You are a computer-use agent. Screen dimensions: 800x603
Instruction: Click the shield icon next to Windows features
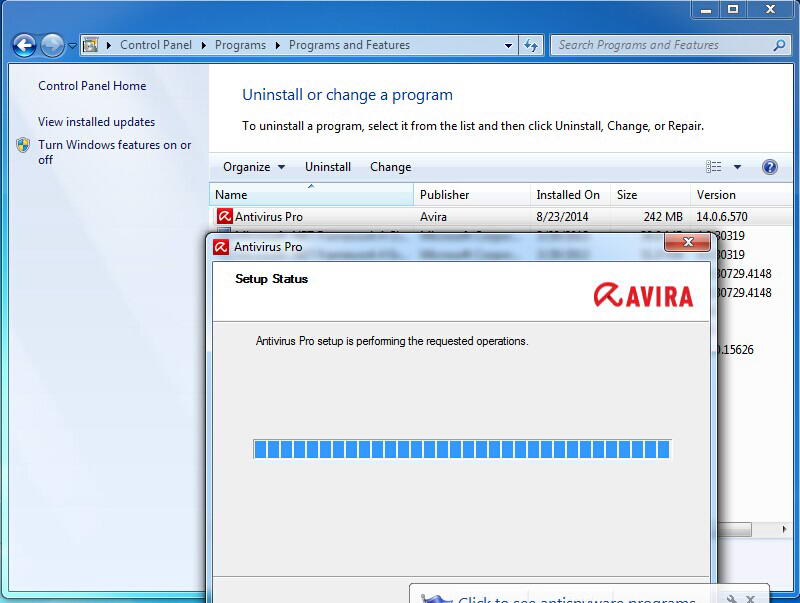[23, 145]
